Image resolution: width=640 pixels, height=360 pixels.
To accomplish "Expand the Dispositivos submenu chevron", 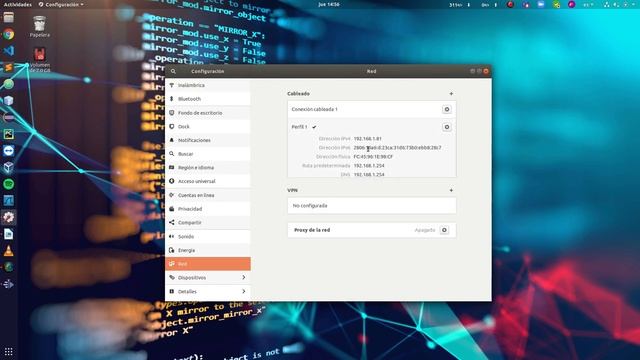I will click(244, 278).
